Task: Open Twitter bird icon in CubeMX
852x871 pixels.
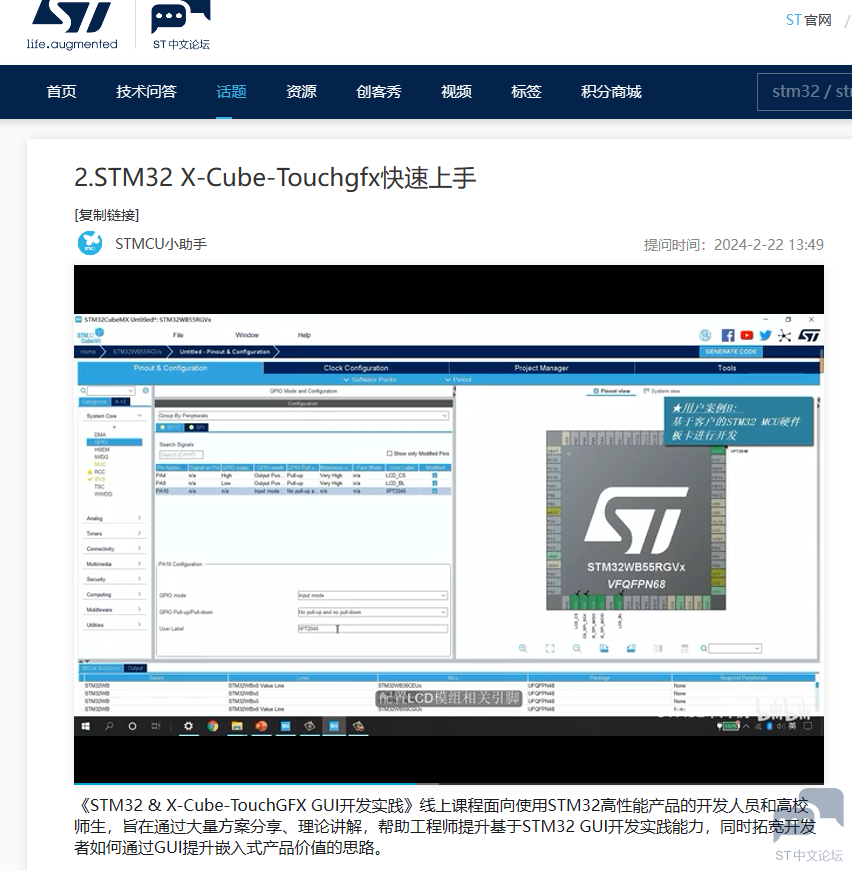Action: tap(766, 336)
